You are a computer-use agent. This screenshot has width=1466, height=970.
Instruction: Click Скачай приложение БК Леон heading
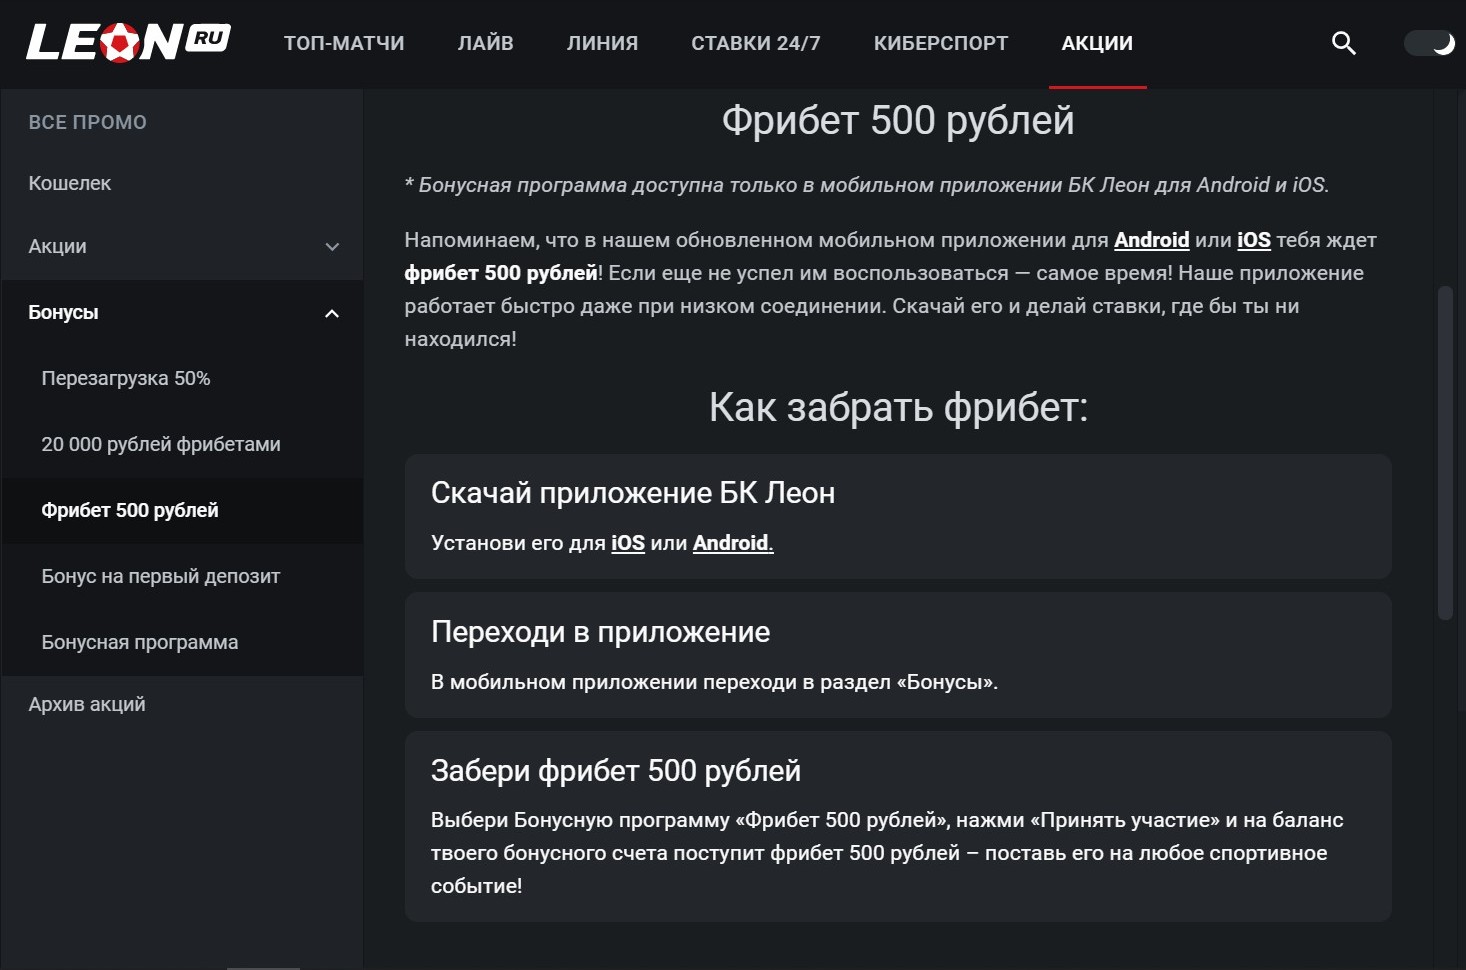click(x=633, y=493)
